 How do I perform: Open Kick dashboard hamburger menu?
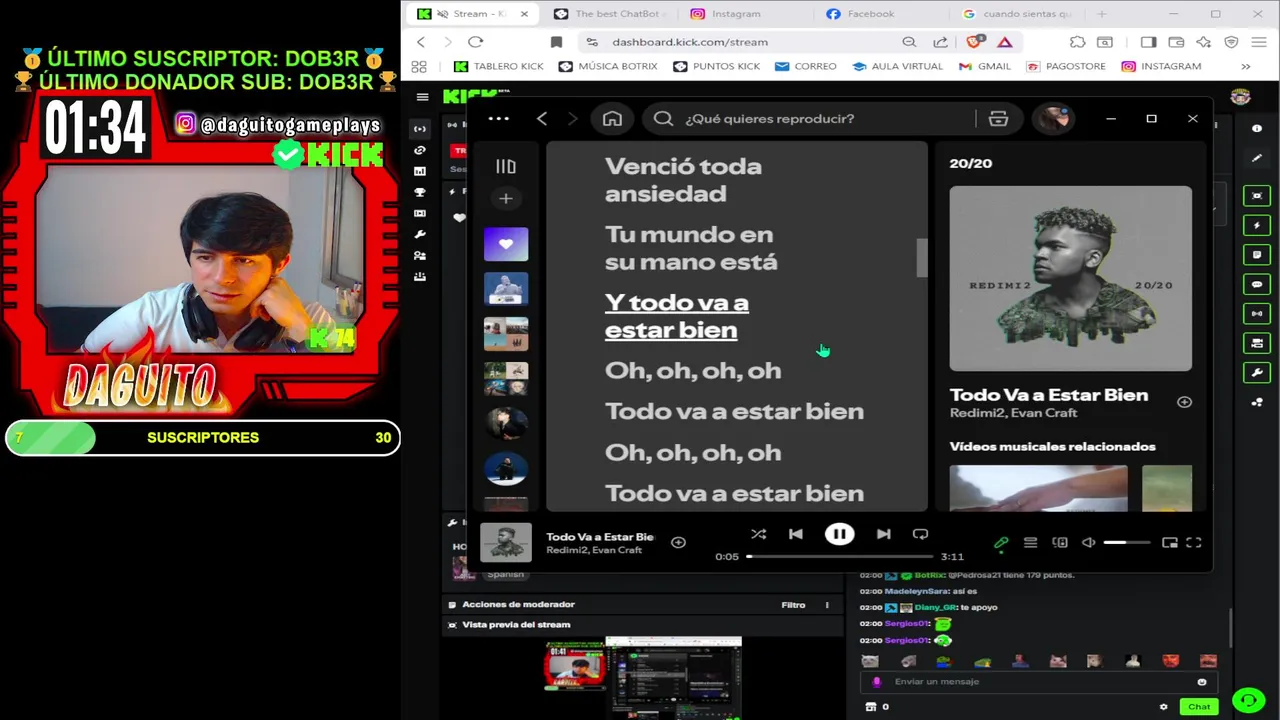click(422, 97)
